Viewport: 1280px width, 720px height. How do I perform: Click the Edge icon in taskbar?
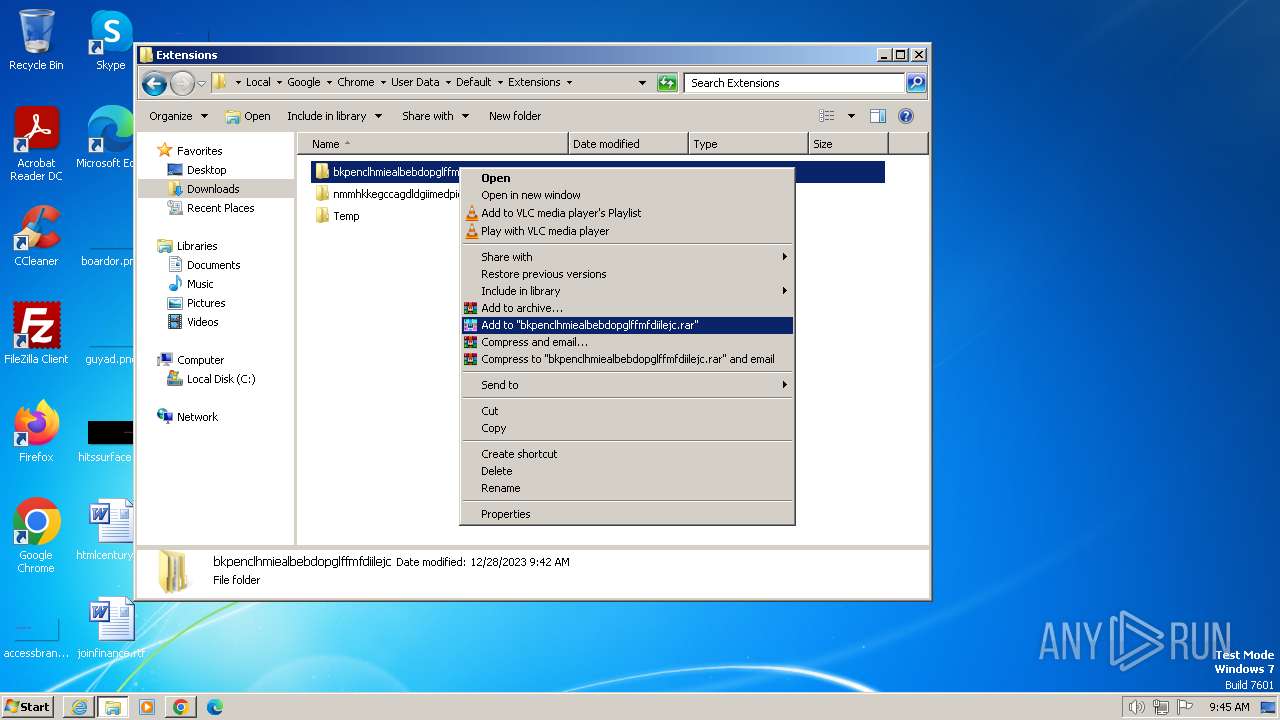coord(215,707)
